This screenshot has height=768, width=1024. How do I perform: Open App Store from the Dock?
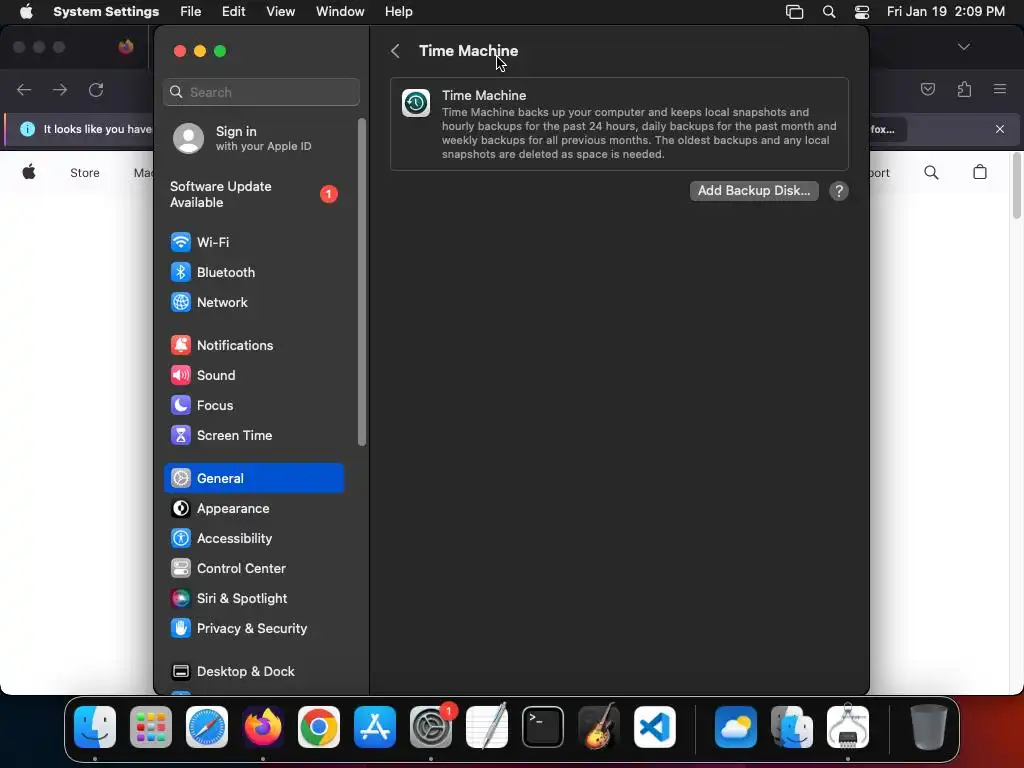coord(375,727)
